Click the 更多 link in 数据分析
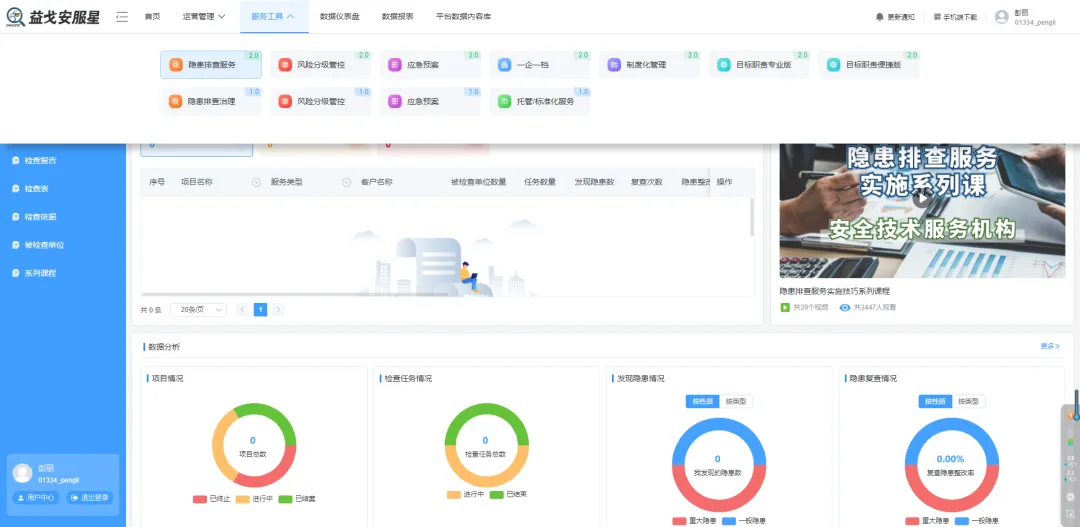 [1050, 346]
